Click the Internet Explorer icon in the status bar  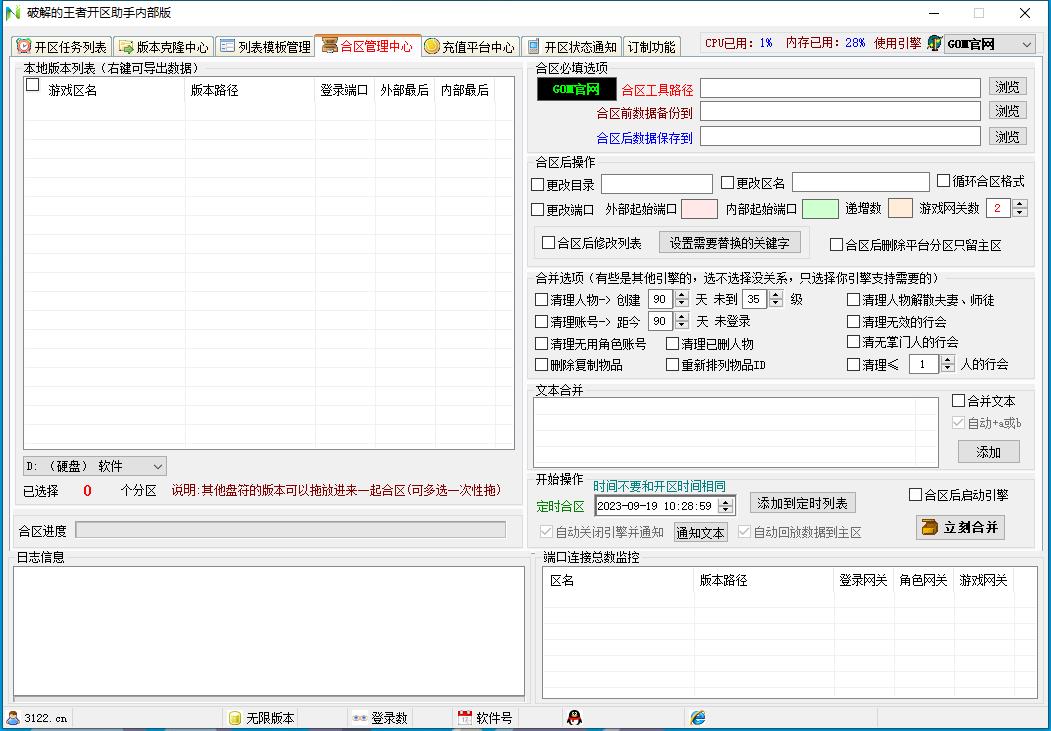coord(698,717)
